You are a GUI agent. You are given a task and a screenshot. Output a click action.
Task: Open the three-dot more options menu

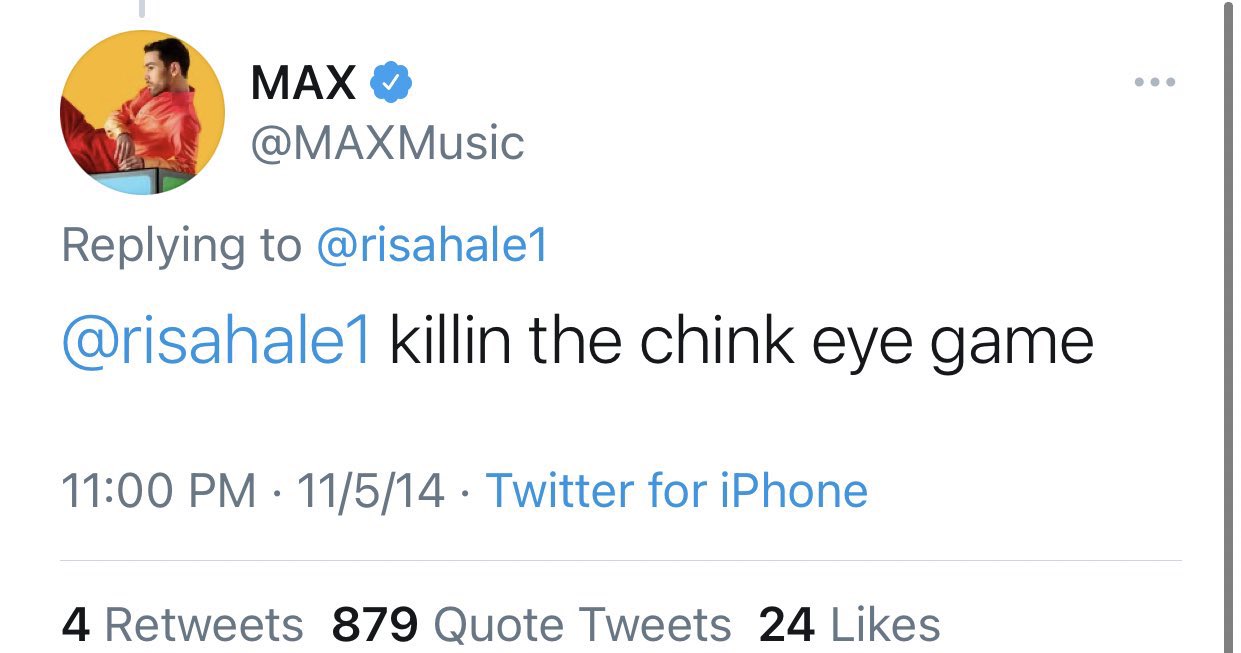(x=1155, y=82)
